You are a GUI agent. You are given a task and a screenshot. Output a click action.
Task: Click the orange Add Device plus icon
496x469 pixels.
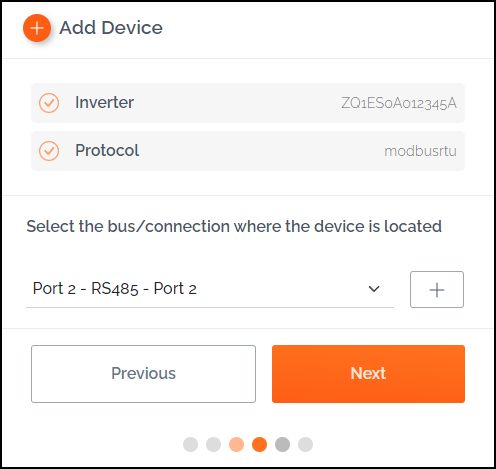[37, 28]
